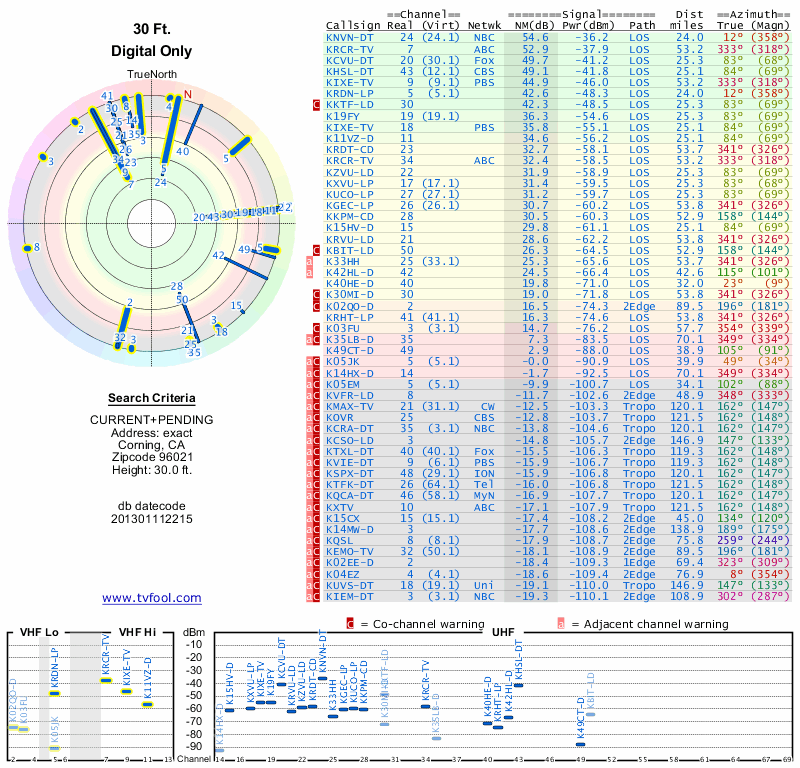Click the K49CT-D marker in UHF chart
800x768 pixels.
point(581,745)
